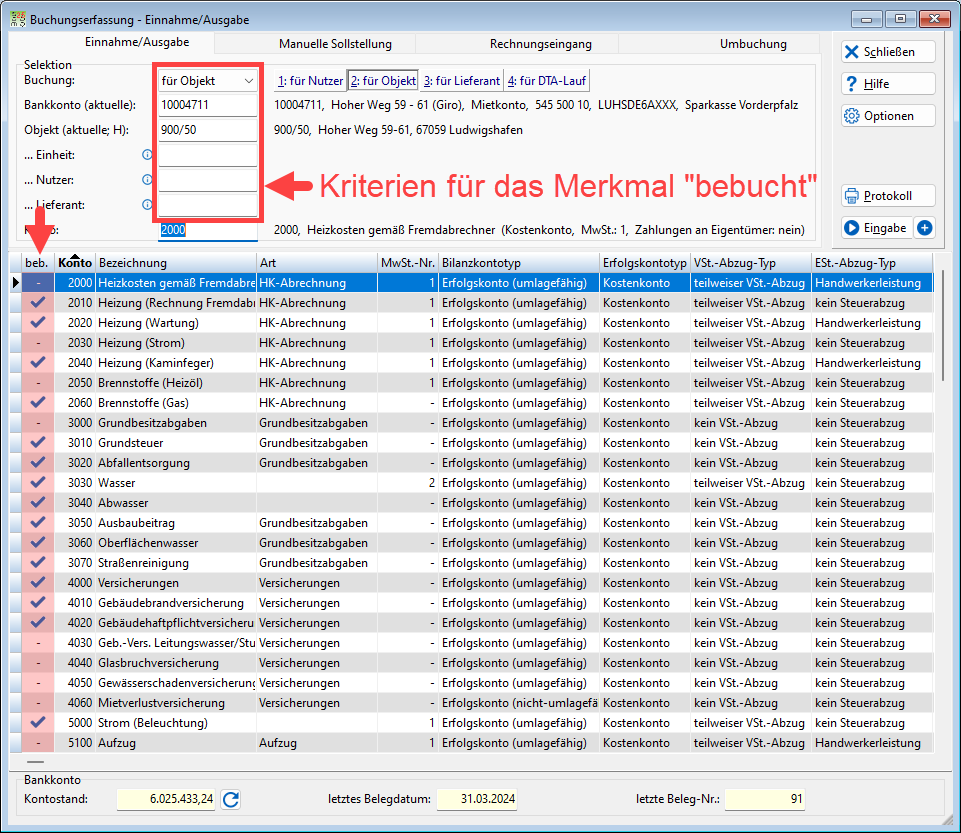Toggle beb. checkmark for row 2020 Heizung (Wartung)

38,322
